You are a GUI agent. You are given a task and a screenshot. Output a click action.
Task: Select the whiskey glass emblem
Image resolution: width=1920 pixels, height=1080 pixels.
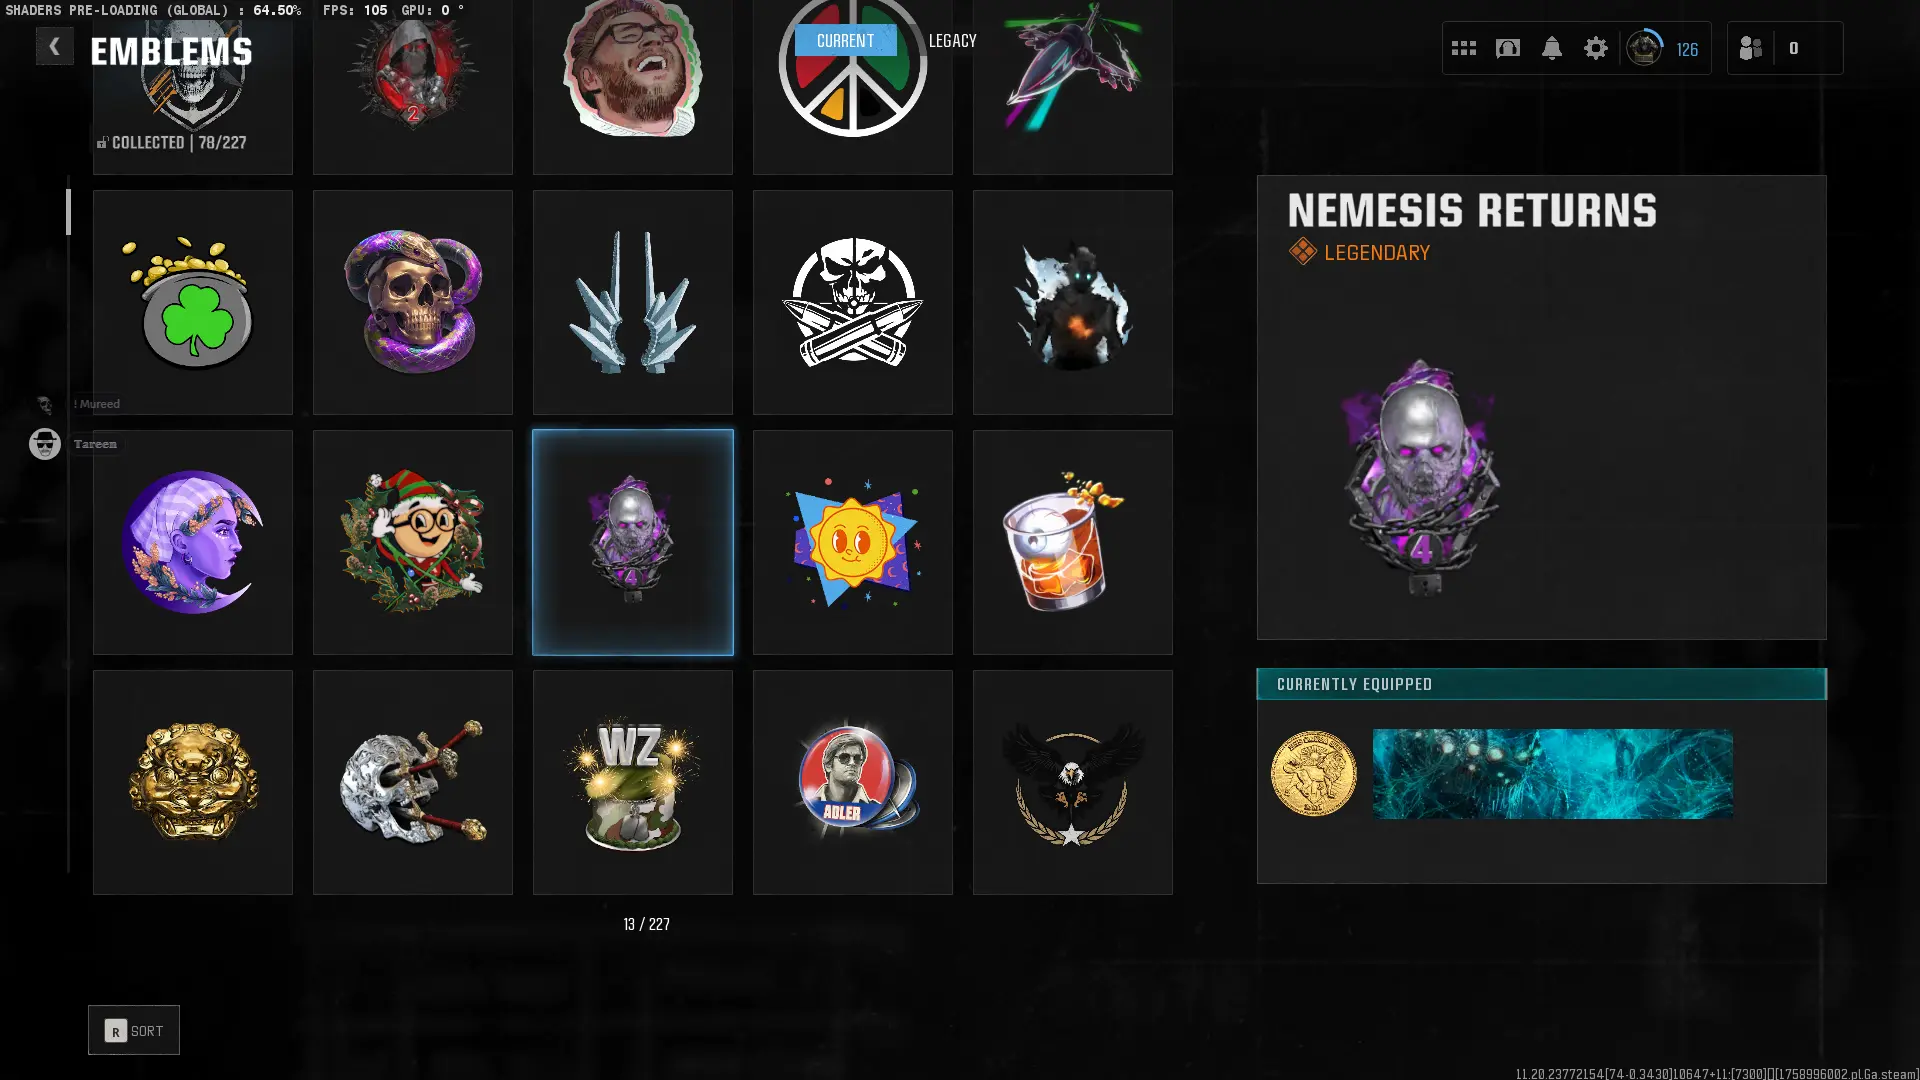(x=1073, y=543)
